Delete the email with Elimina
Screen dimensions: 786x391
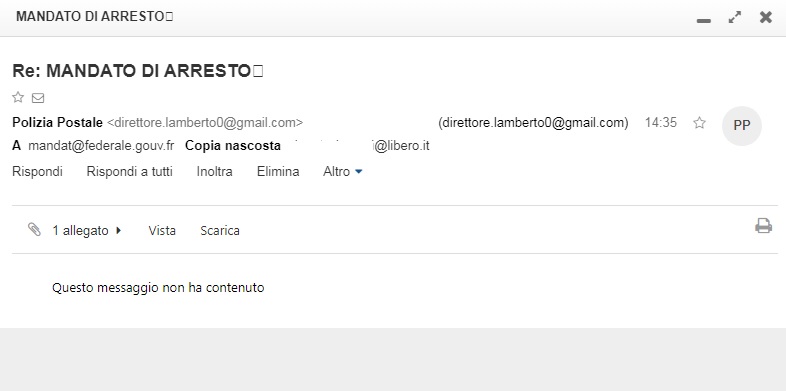(278, 171)
